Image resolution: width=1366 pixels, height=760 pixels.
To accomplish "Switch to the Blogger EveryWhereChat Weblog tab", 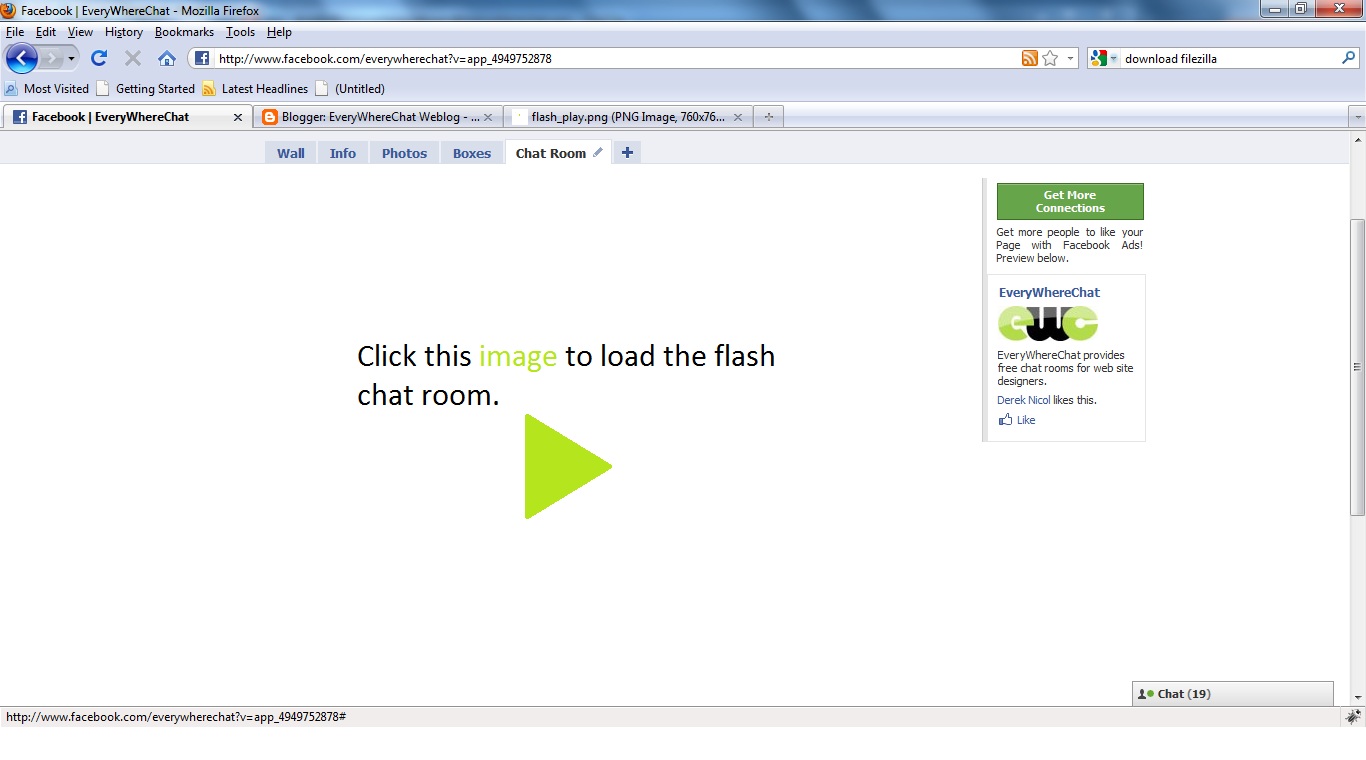I will [377, 117].
